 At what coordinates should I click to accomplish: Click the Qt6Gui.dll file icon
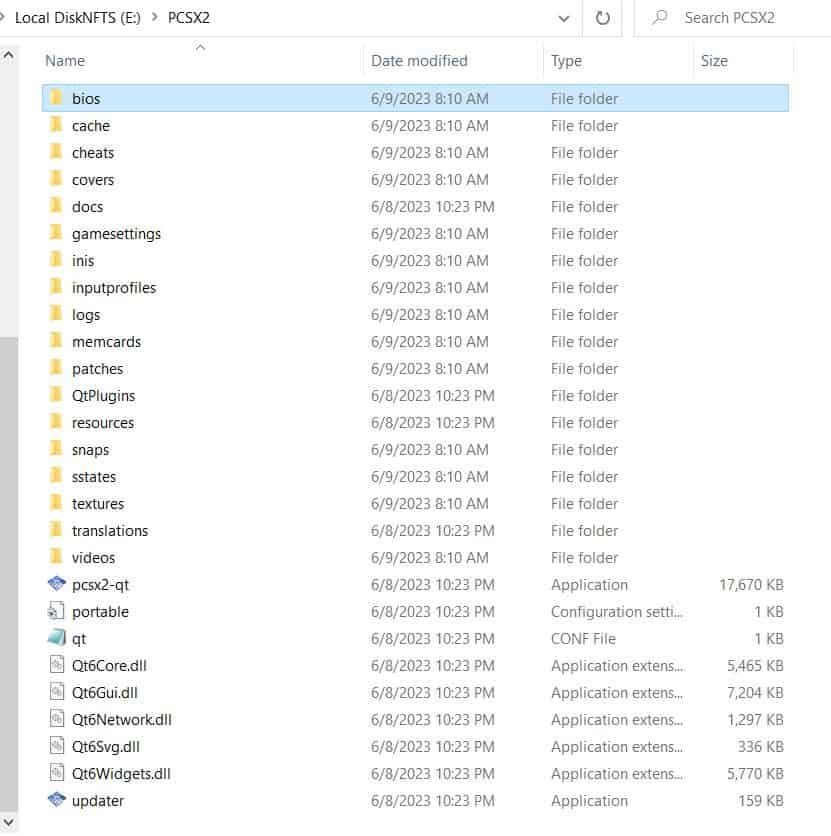[57, 692]
